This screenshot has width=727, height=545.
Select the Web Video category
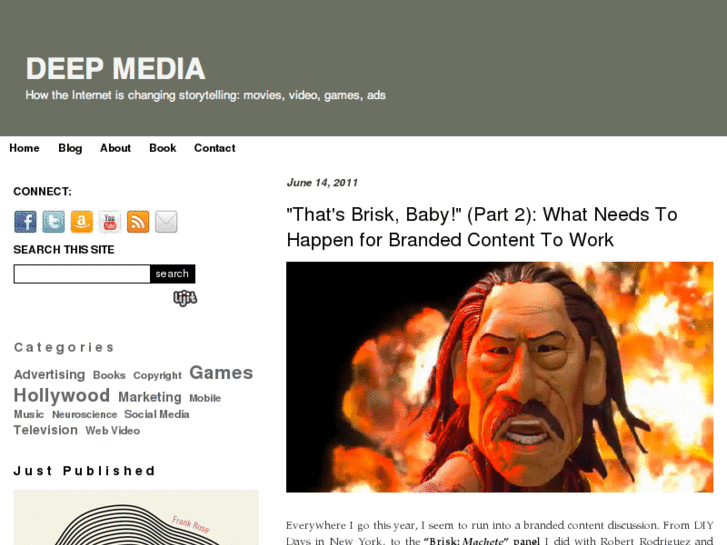click(x=113, y=430)
